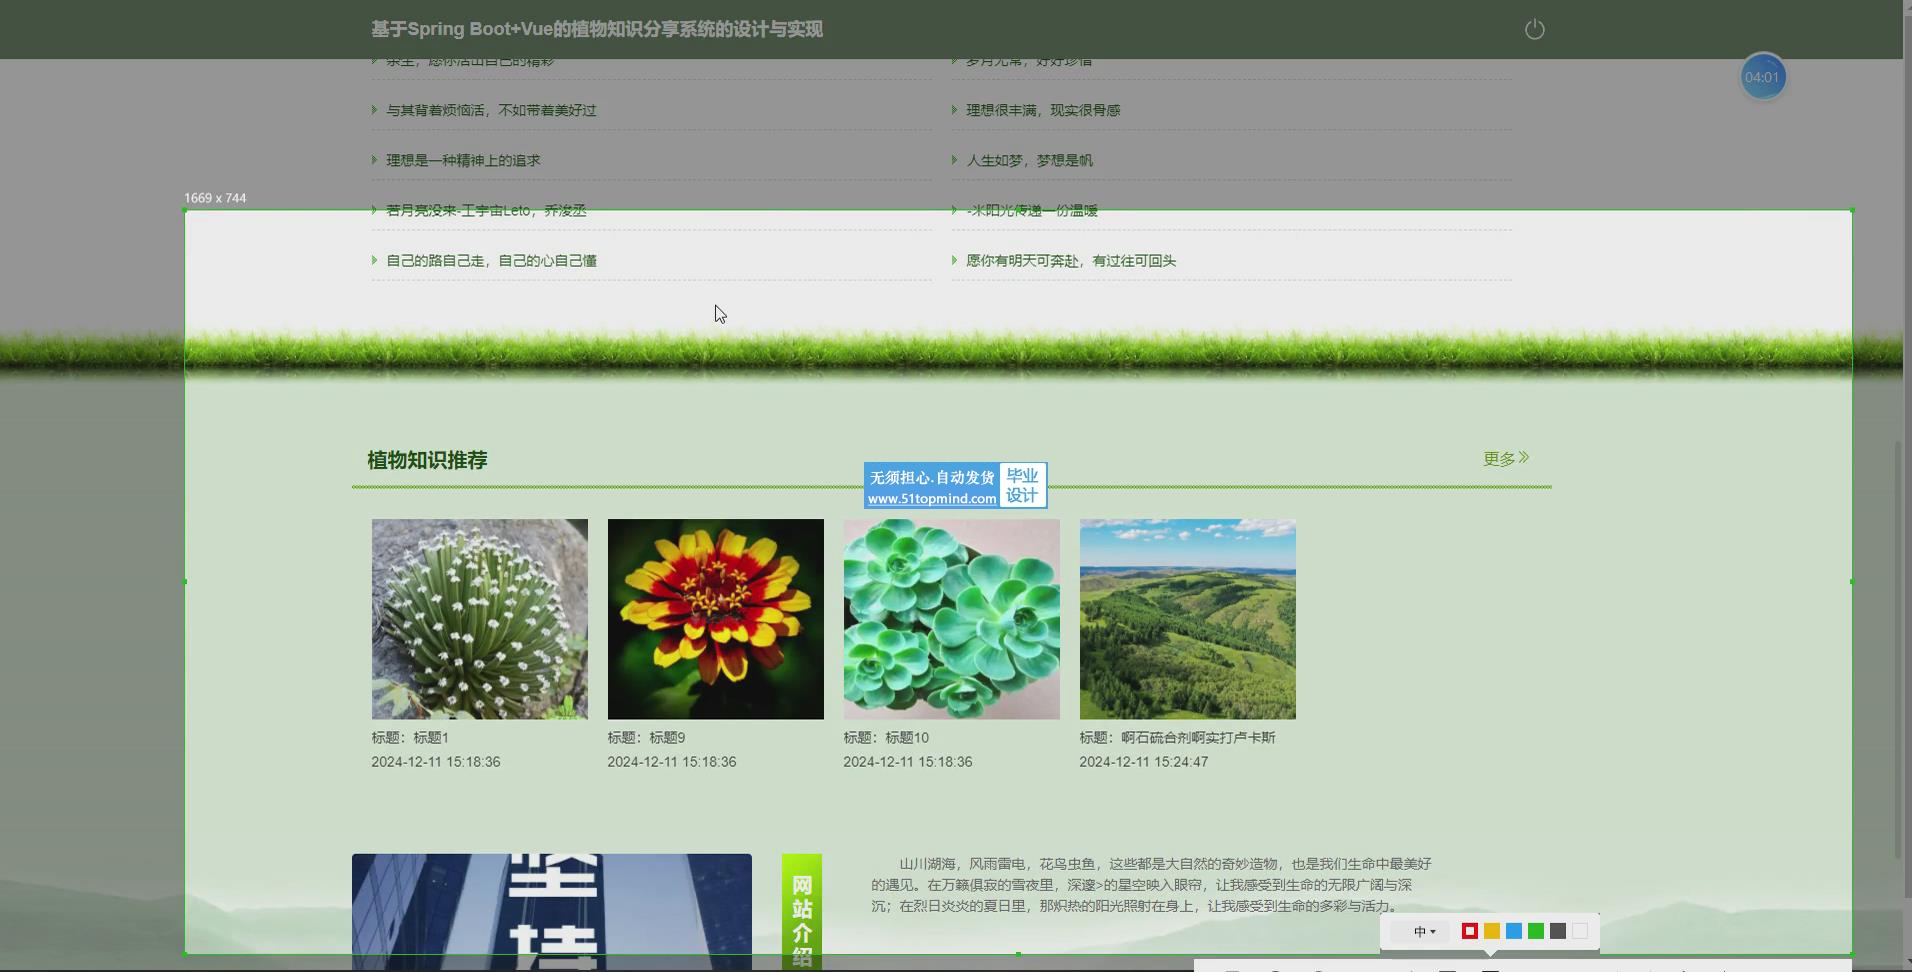
Task: Pick the dark gray annotation color swatch
Action: pyautogui.click(x=1557, y=932)
